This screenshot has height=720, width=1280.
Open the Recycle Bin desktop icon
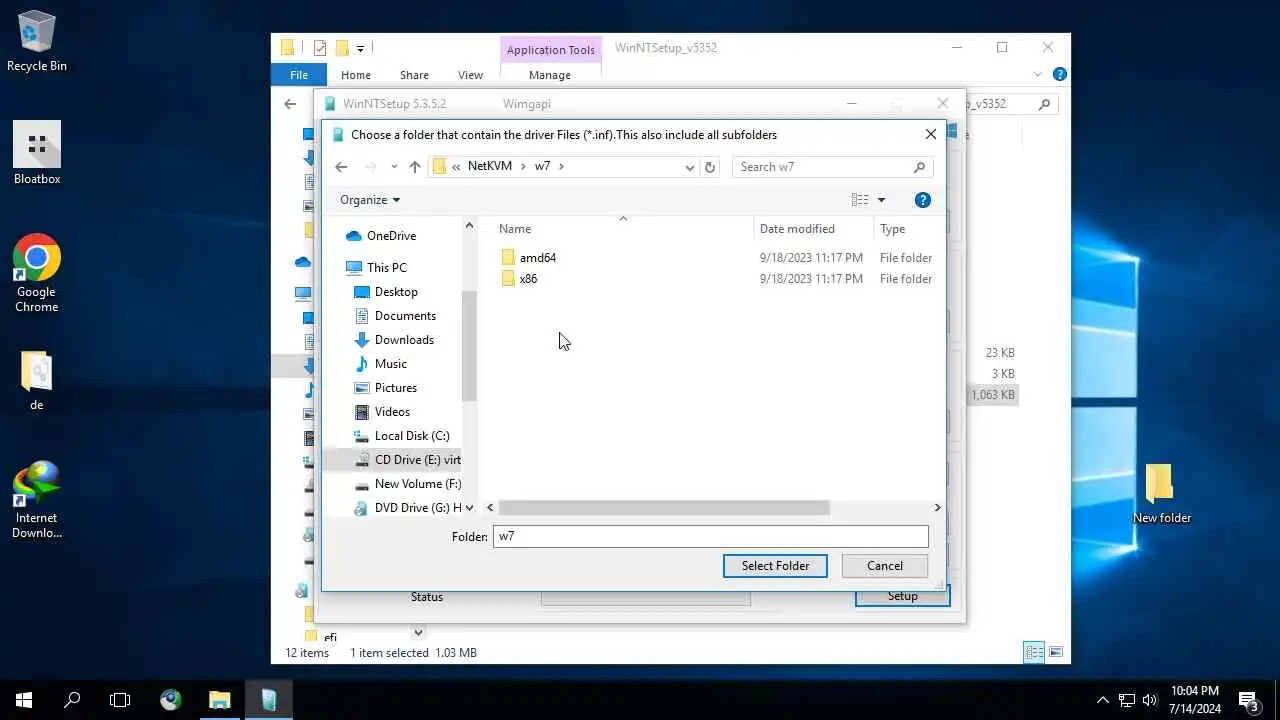click(37, 42)
